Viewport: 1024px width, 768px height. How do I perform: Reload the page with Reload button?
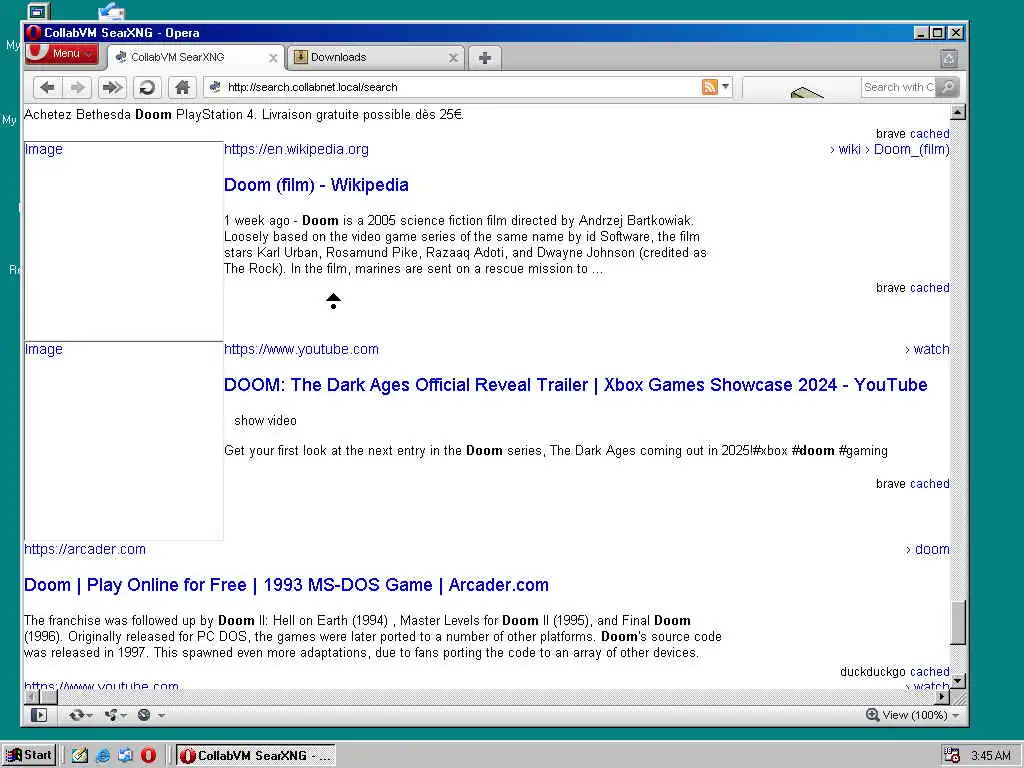(148, 87)
